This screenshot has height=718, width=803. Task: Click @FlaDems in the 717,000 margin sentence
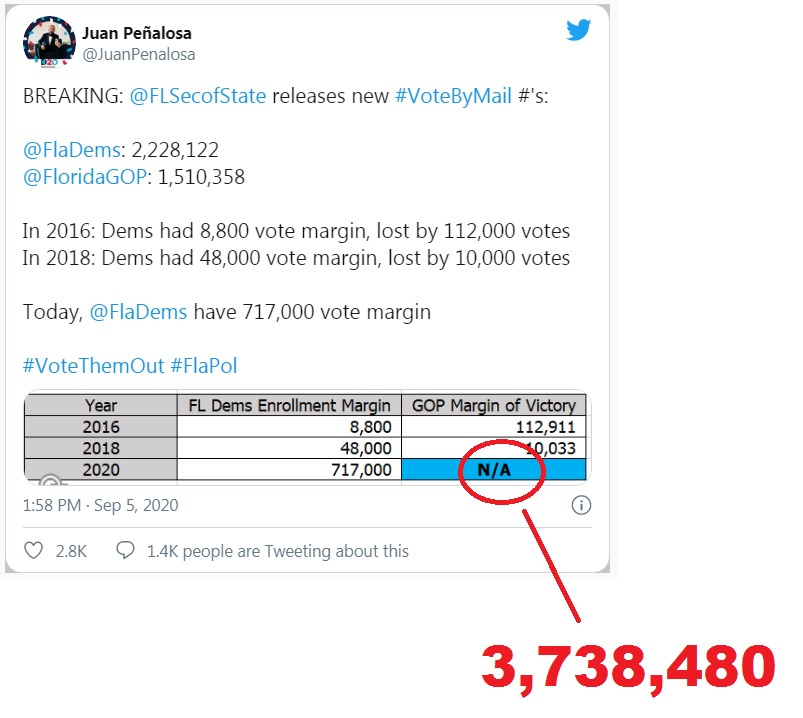(x=138, y=311)
